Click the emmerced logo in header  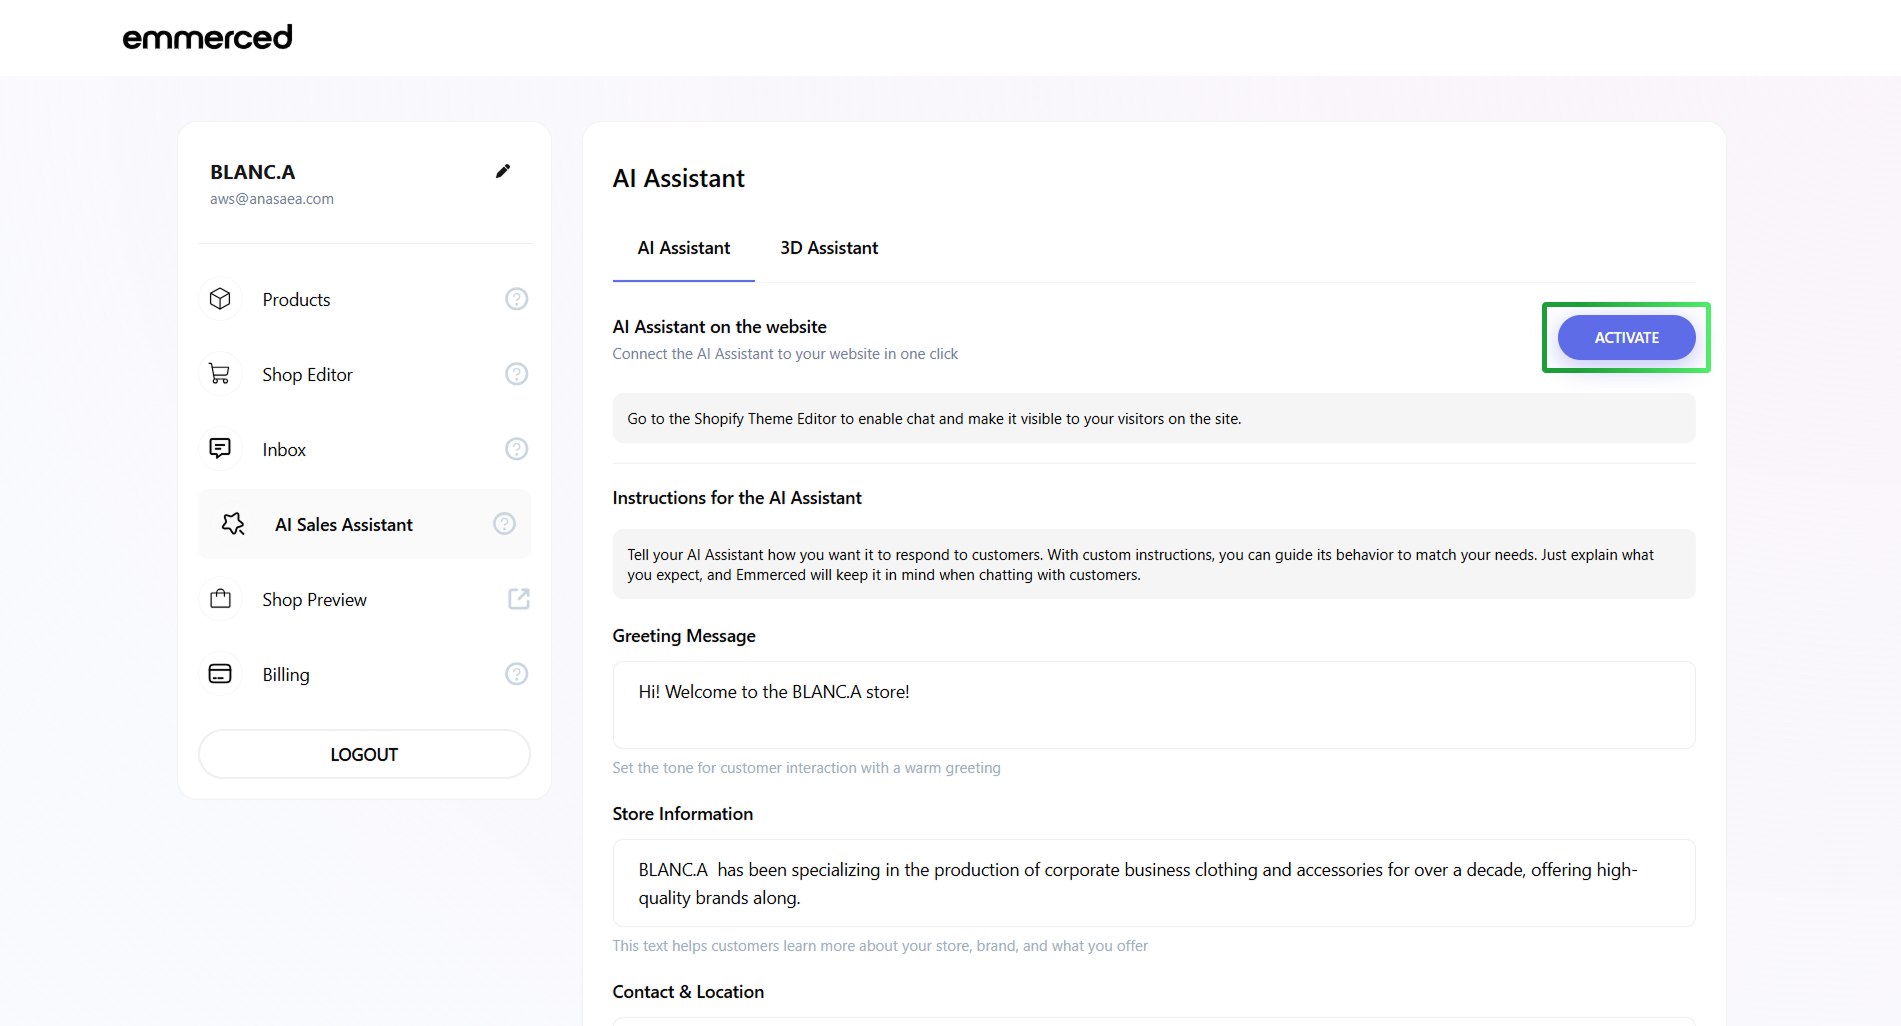click(x=207, y=37)
